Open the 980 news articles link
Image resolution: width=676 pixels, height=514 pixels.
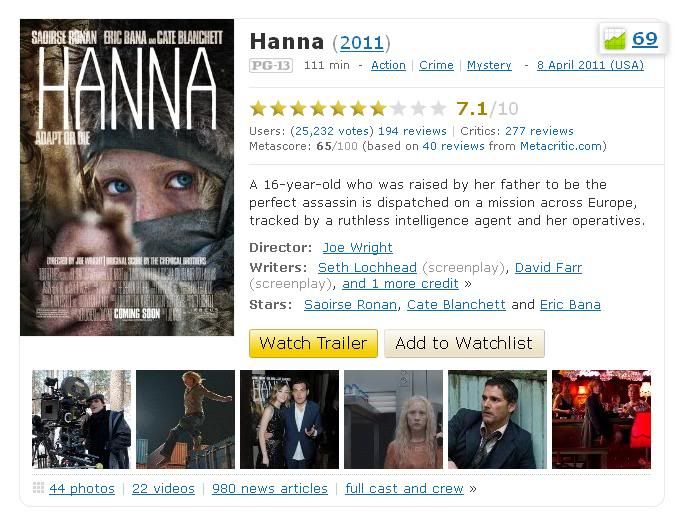(x=270, y=489)
